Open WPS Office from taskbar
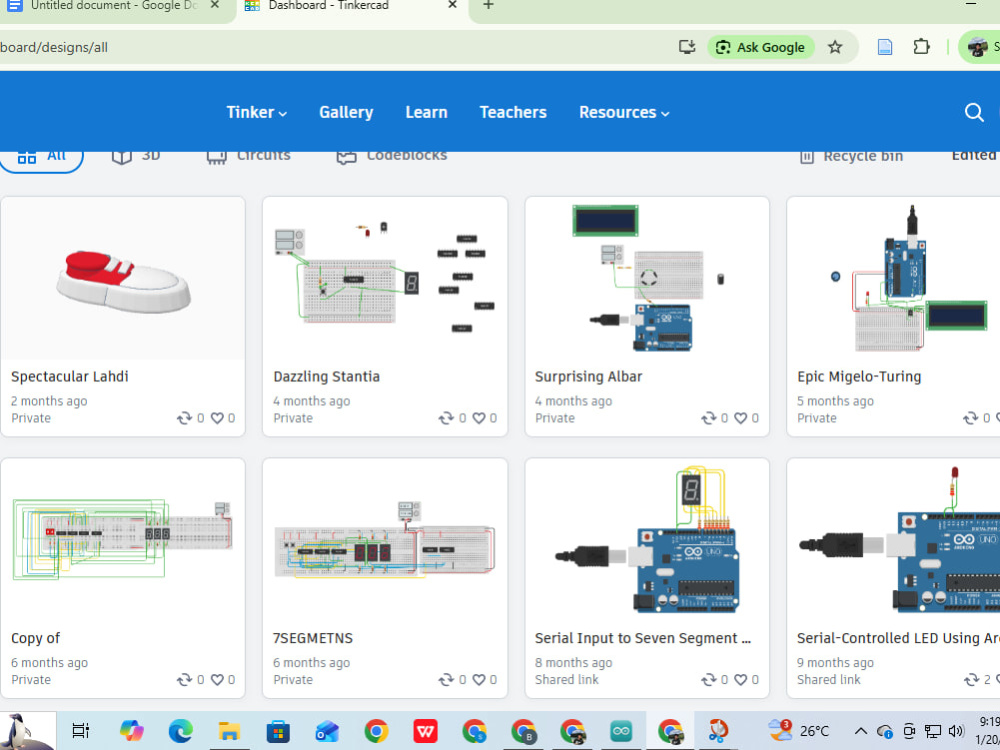 [x=425, y=731]
